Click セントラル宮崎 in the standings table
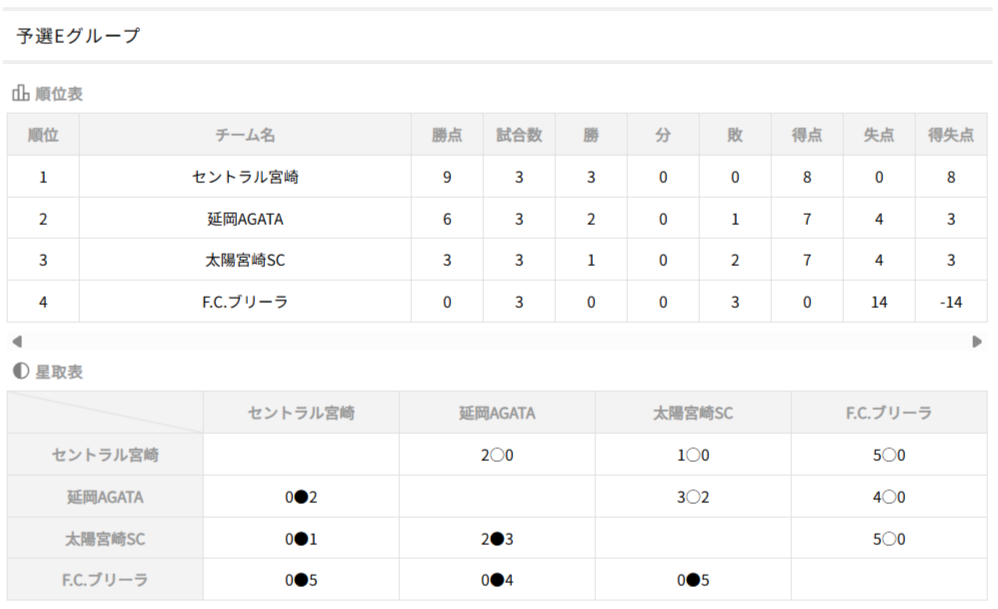Image resolution: width=998 pixels, height=609 pixels. 245,177
